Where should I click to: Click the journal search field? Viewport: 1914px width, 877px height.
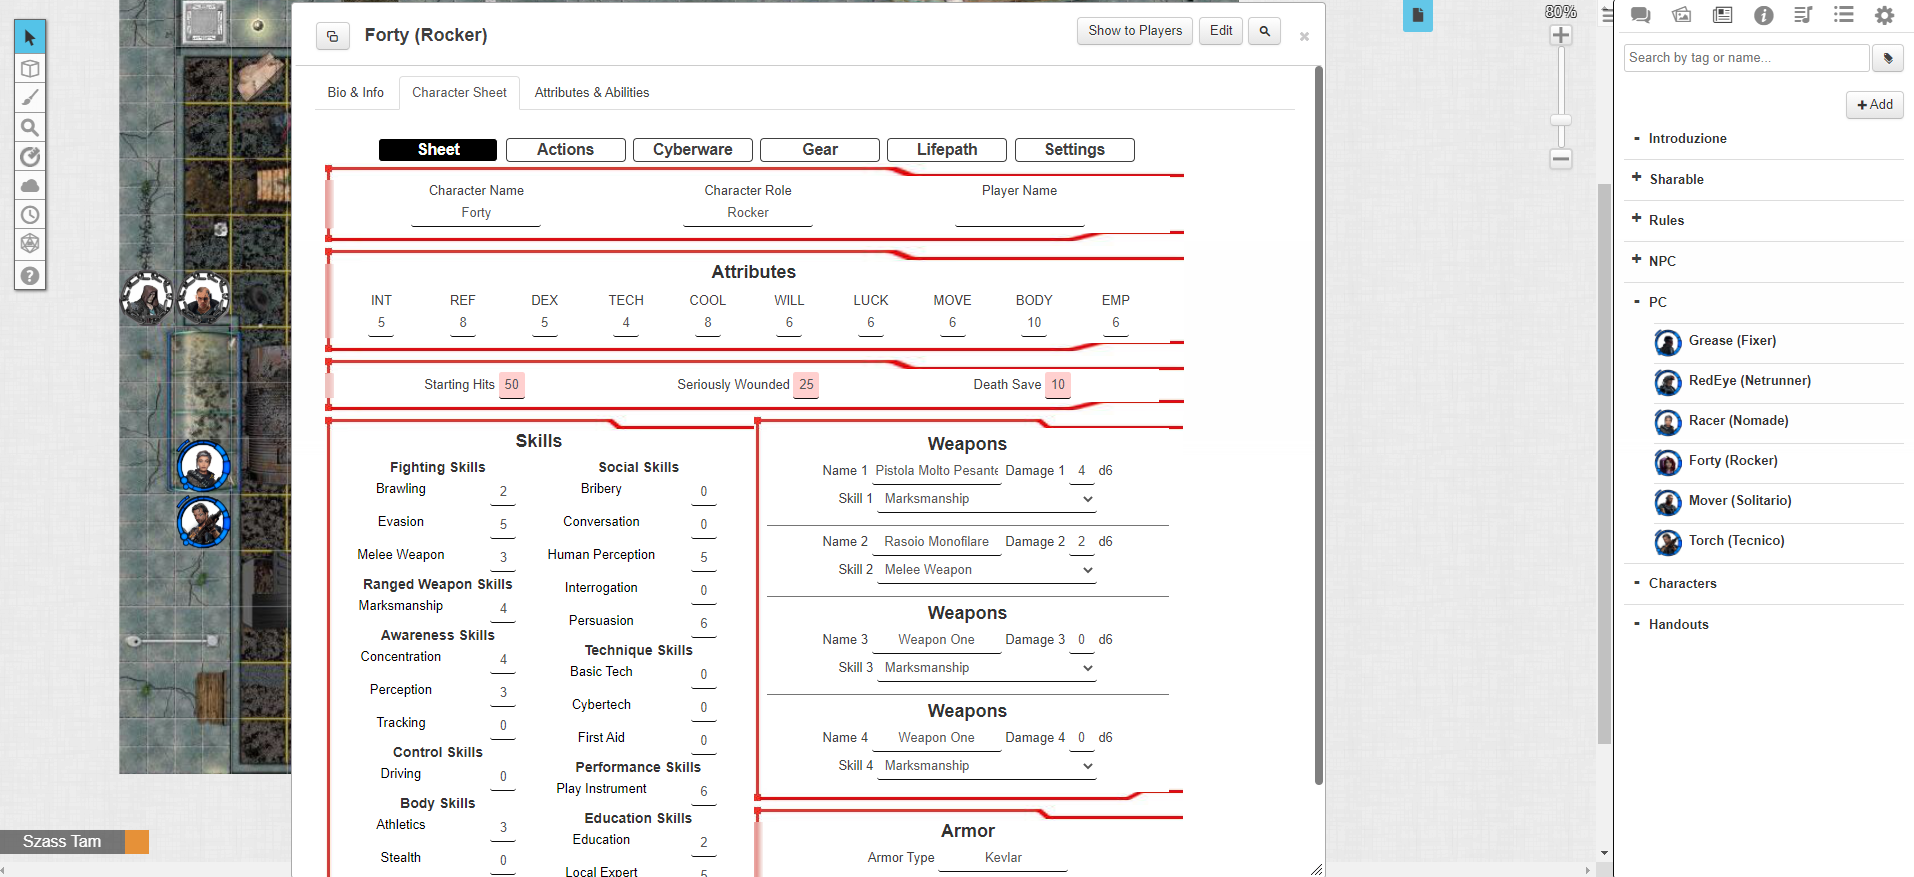[x=1746, y=58]
